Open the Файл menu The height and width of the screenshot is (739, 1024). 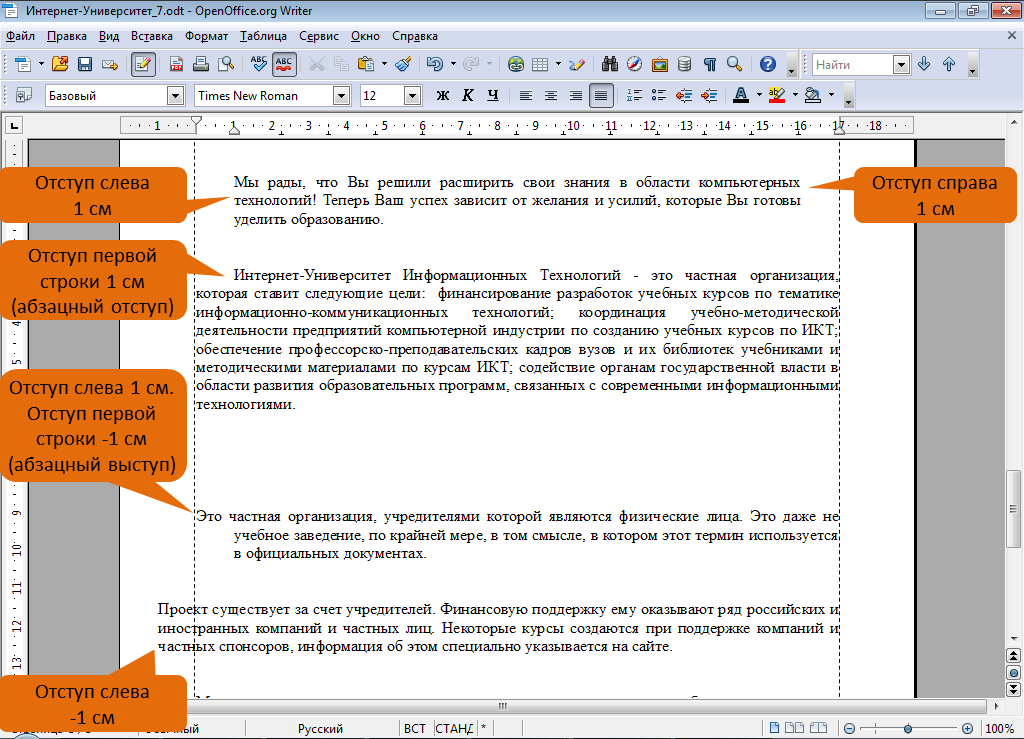point(20,36)
